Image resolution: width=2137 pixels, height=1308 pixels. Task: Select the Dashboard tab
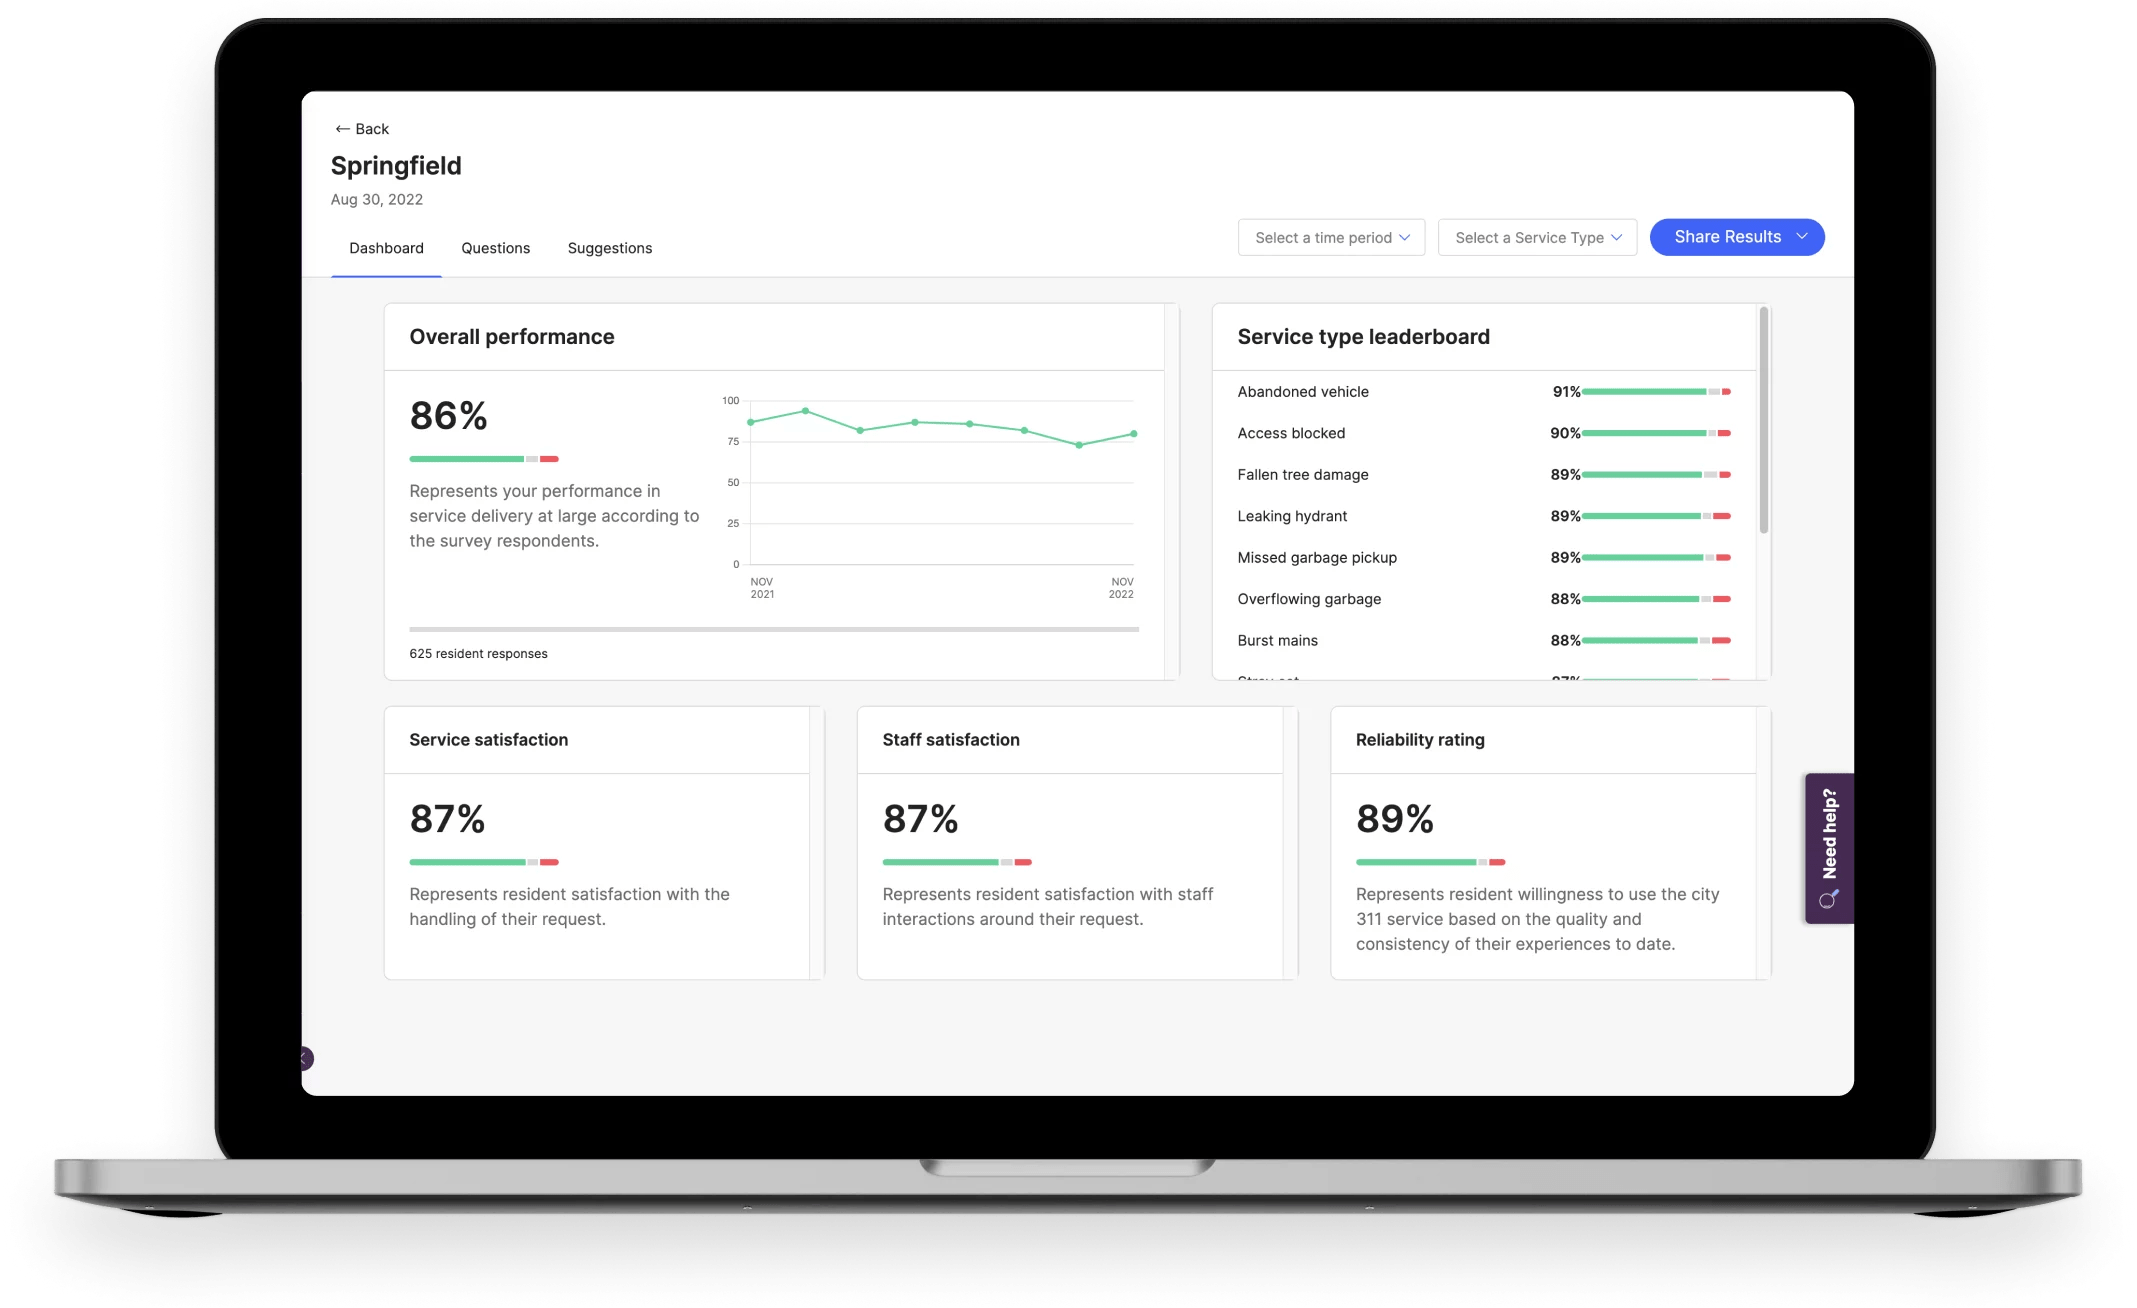tap(386, 248)
